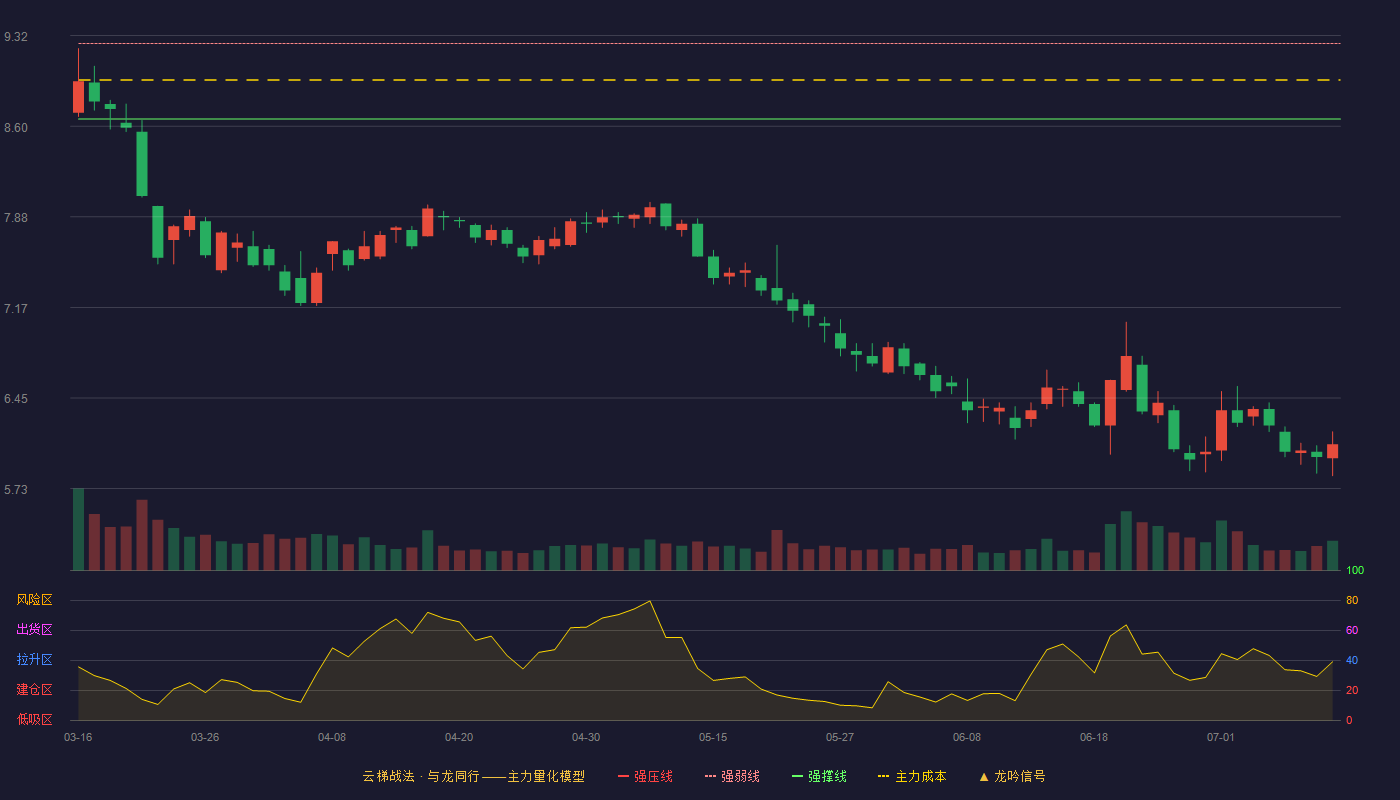Click the yellow triangle 龙吟信号 legend icon
The image size is (1400, 800).
click(x=984, y=776)
